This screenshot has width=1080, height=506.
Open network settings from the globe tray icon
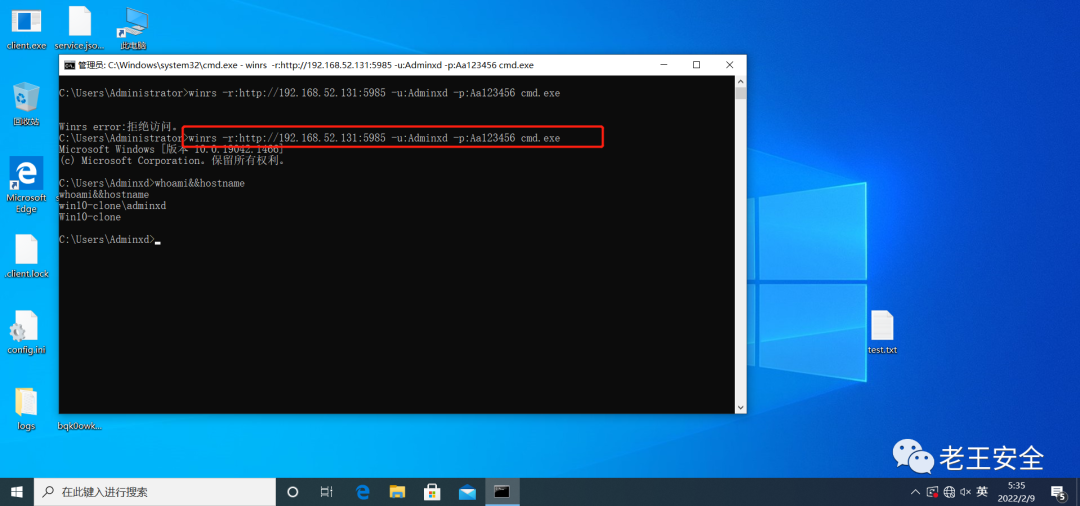pos(949,492)
